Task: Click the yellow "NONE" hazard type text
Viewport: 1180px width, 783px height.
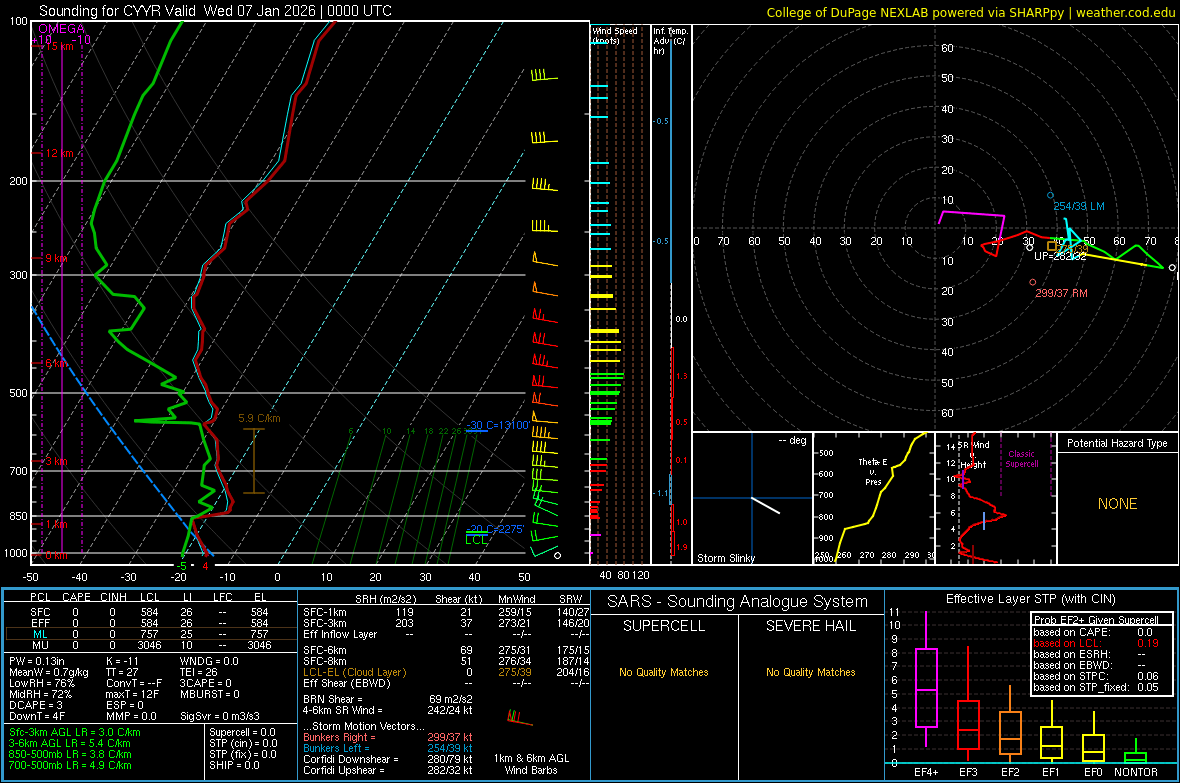Action: coord(1117,504)
